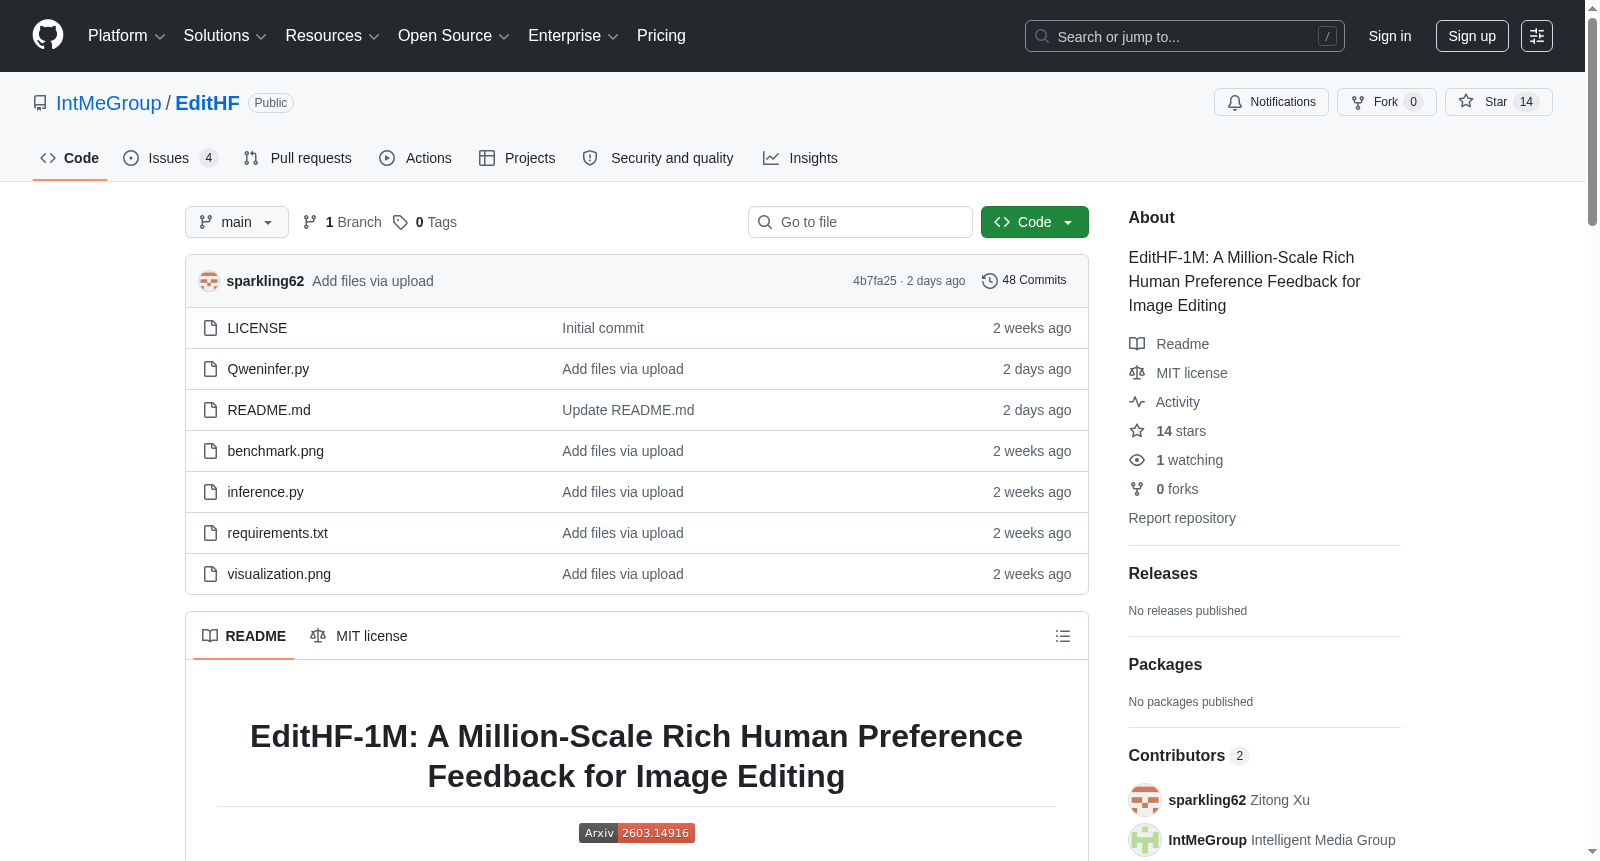Image resolution: width=1600 pixels, height=861 pixels.
Task: Open the README outline icon
Action: click(1063, 636)
